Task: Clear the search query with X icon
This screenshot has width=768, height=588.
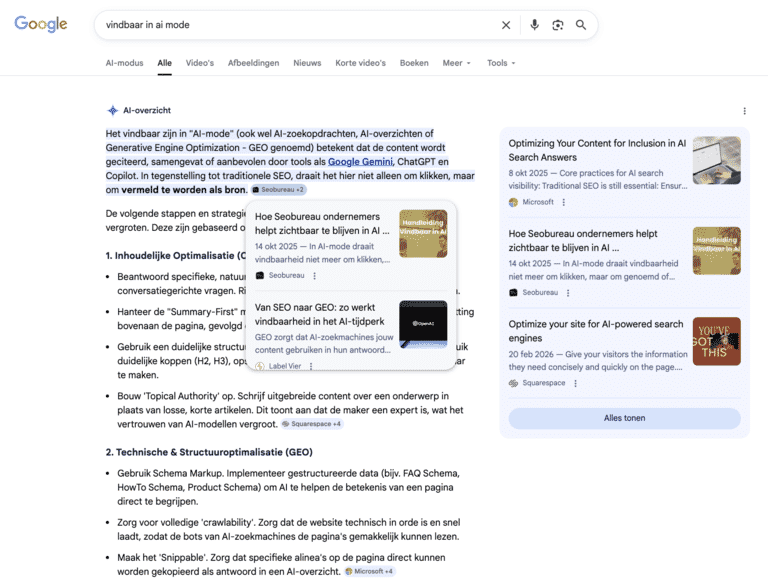Action: [506, 25]
